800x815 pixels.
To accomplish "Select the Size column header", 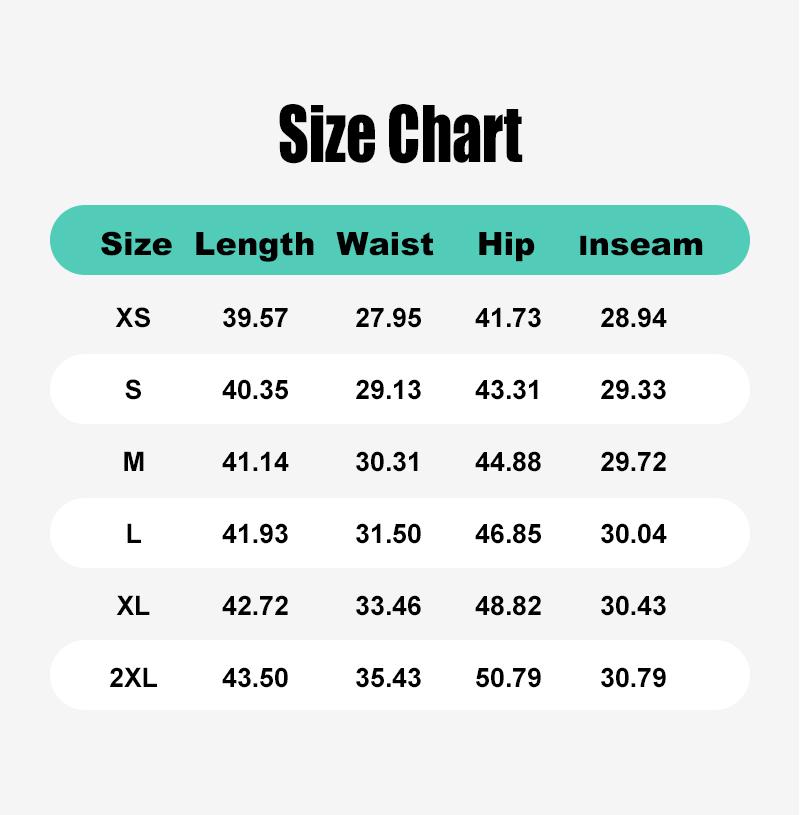I will click(x=136, y=244).
